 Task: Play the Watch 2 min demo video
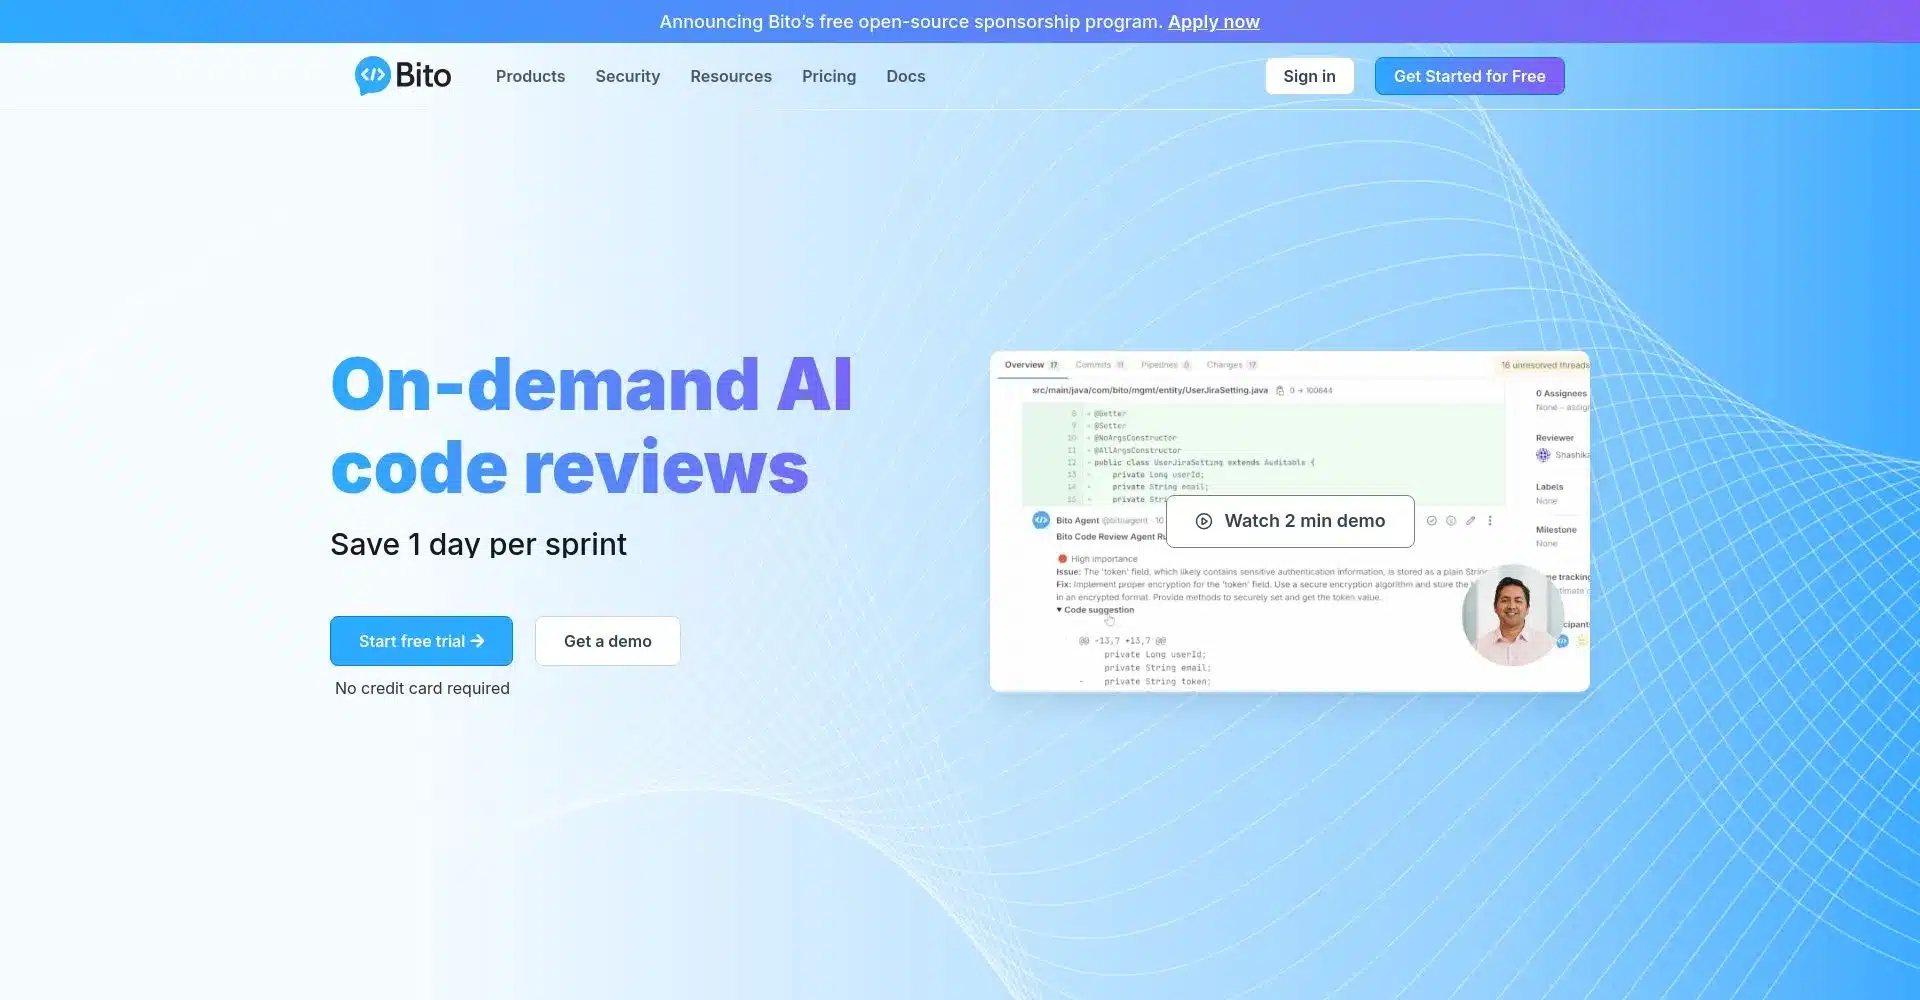pyautogui.click(x=1290, y=521)
